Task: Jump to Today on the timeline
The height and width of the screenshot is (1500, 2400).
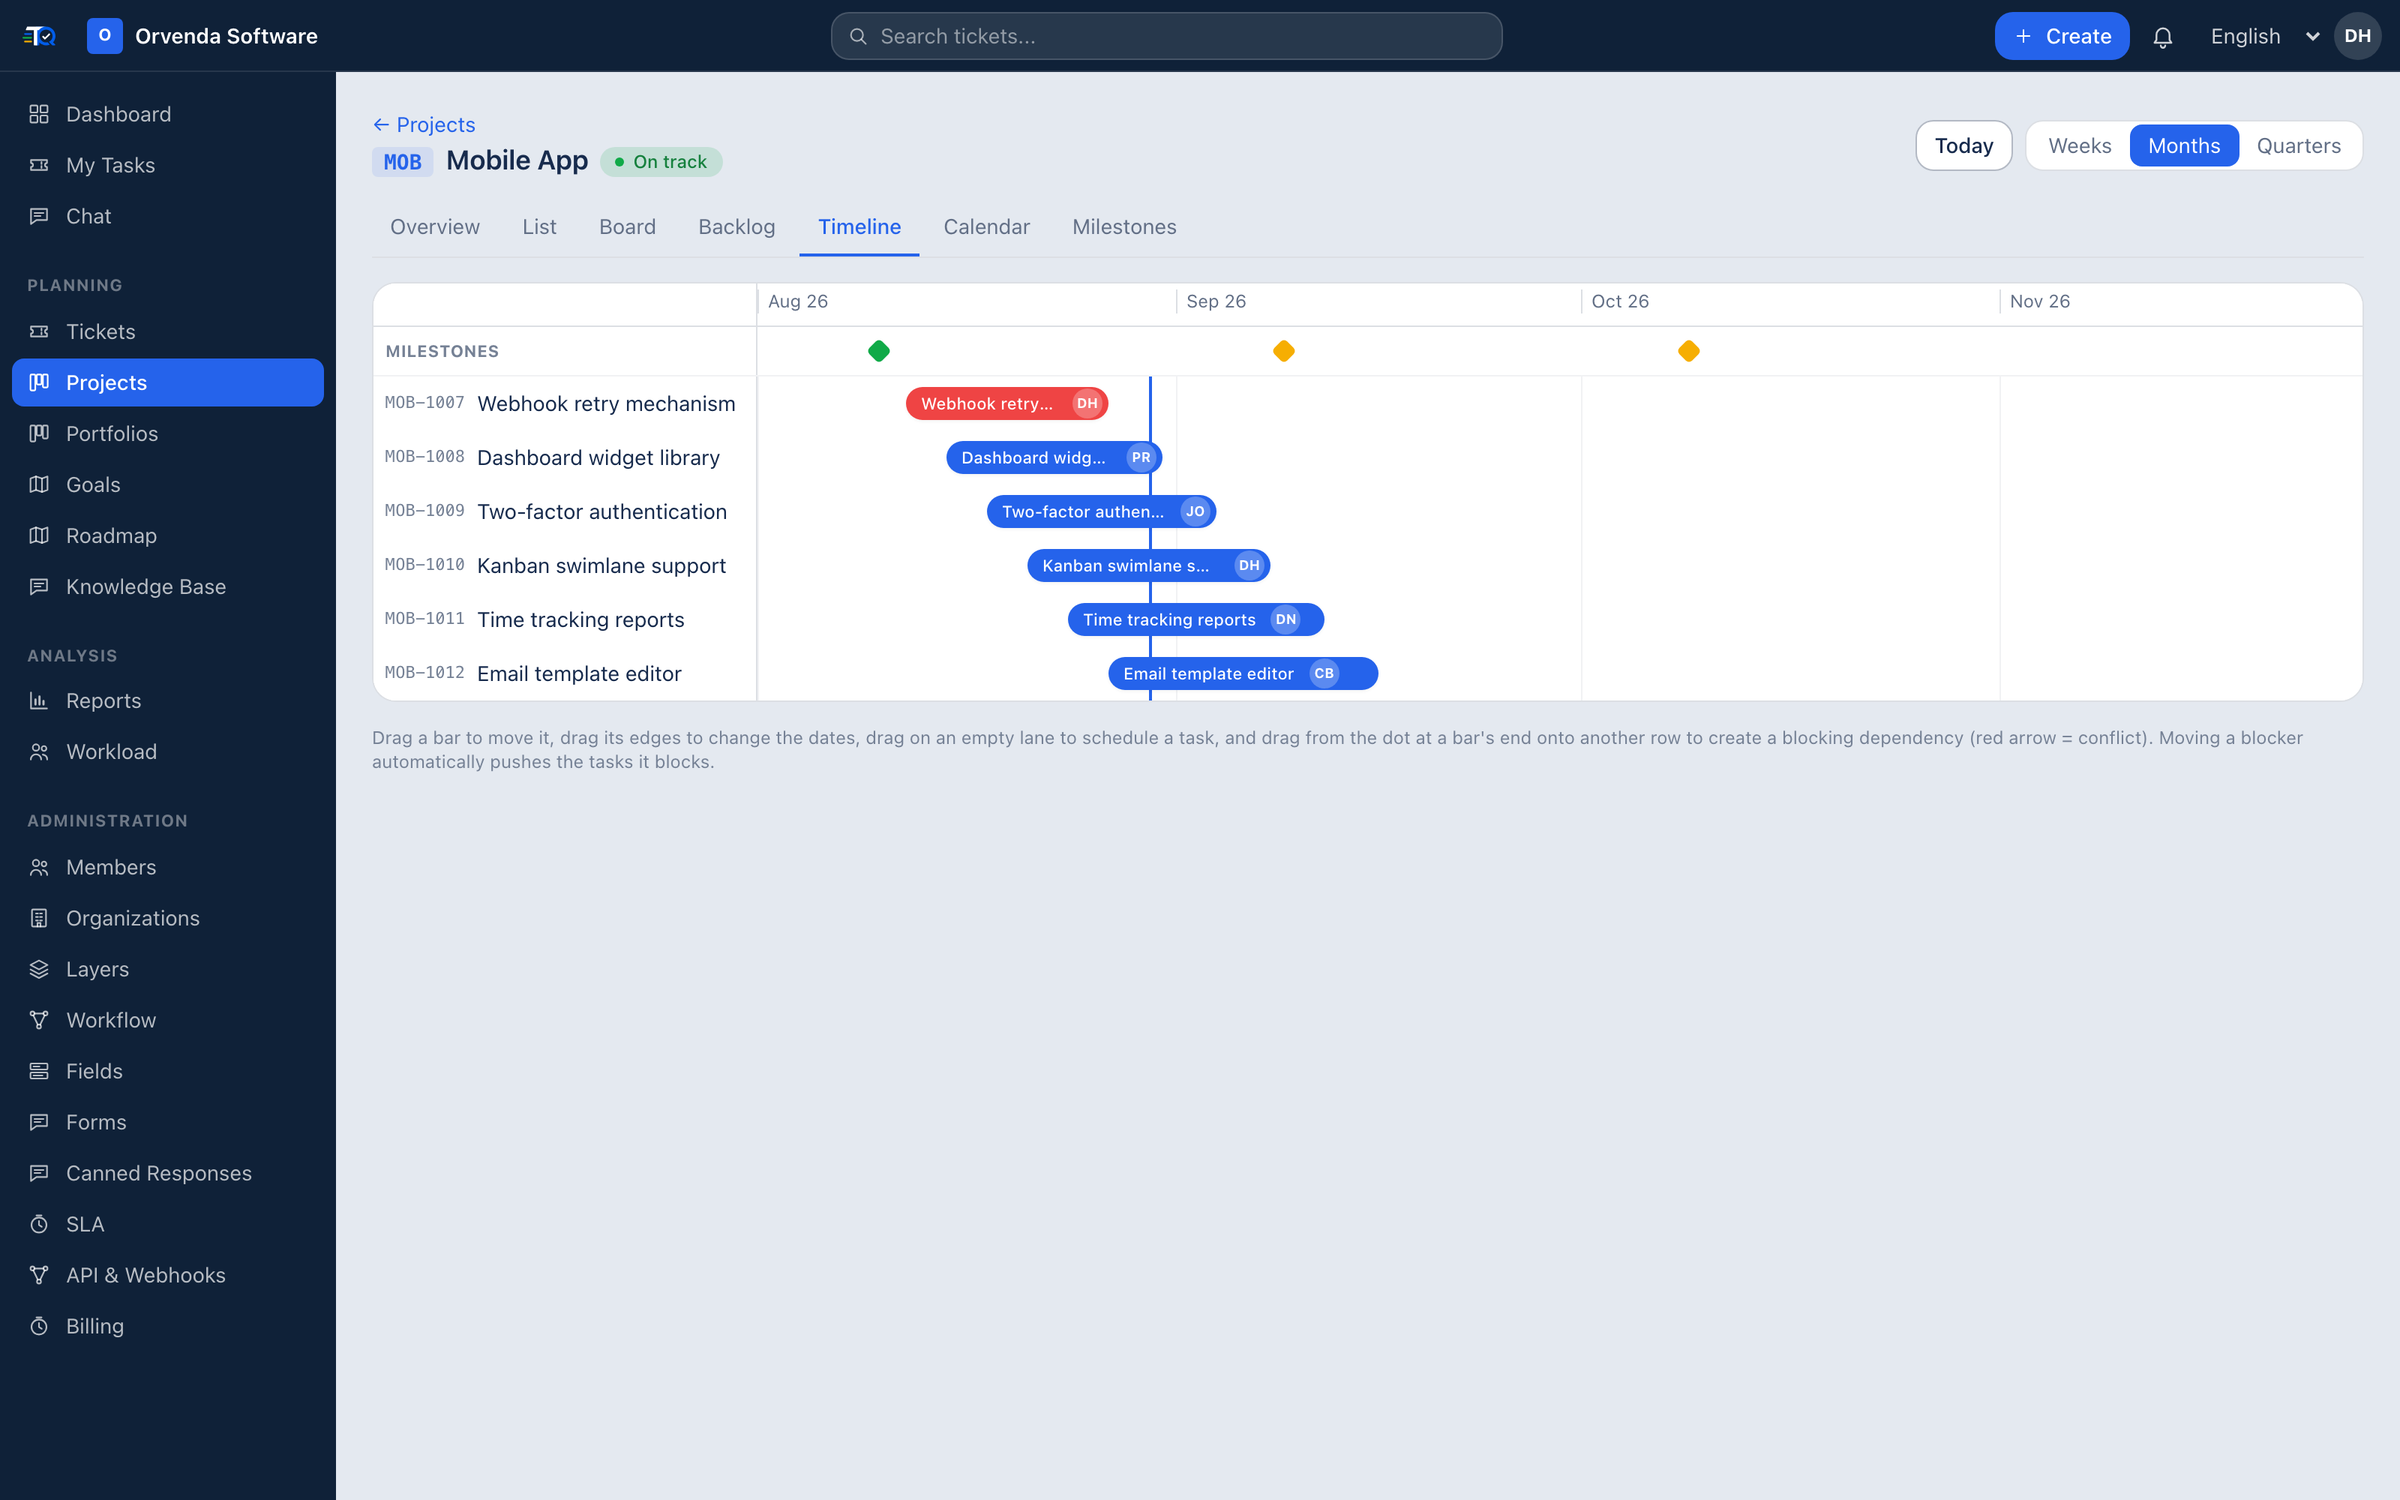Action: point(1964,146)
